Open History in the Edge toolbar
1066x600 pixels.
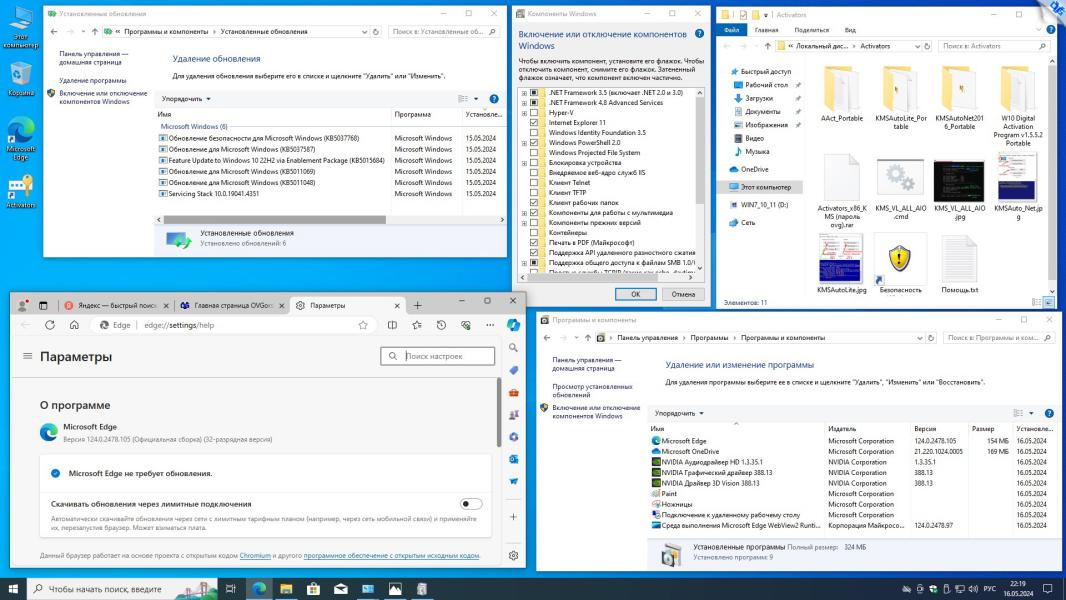(x=441, y=325)
